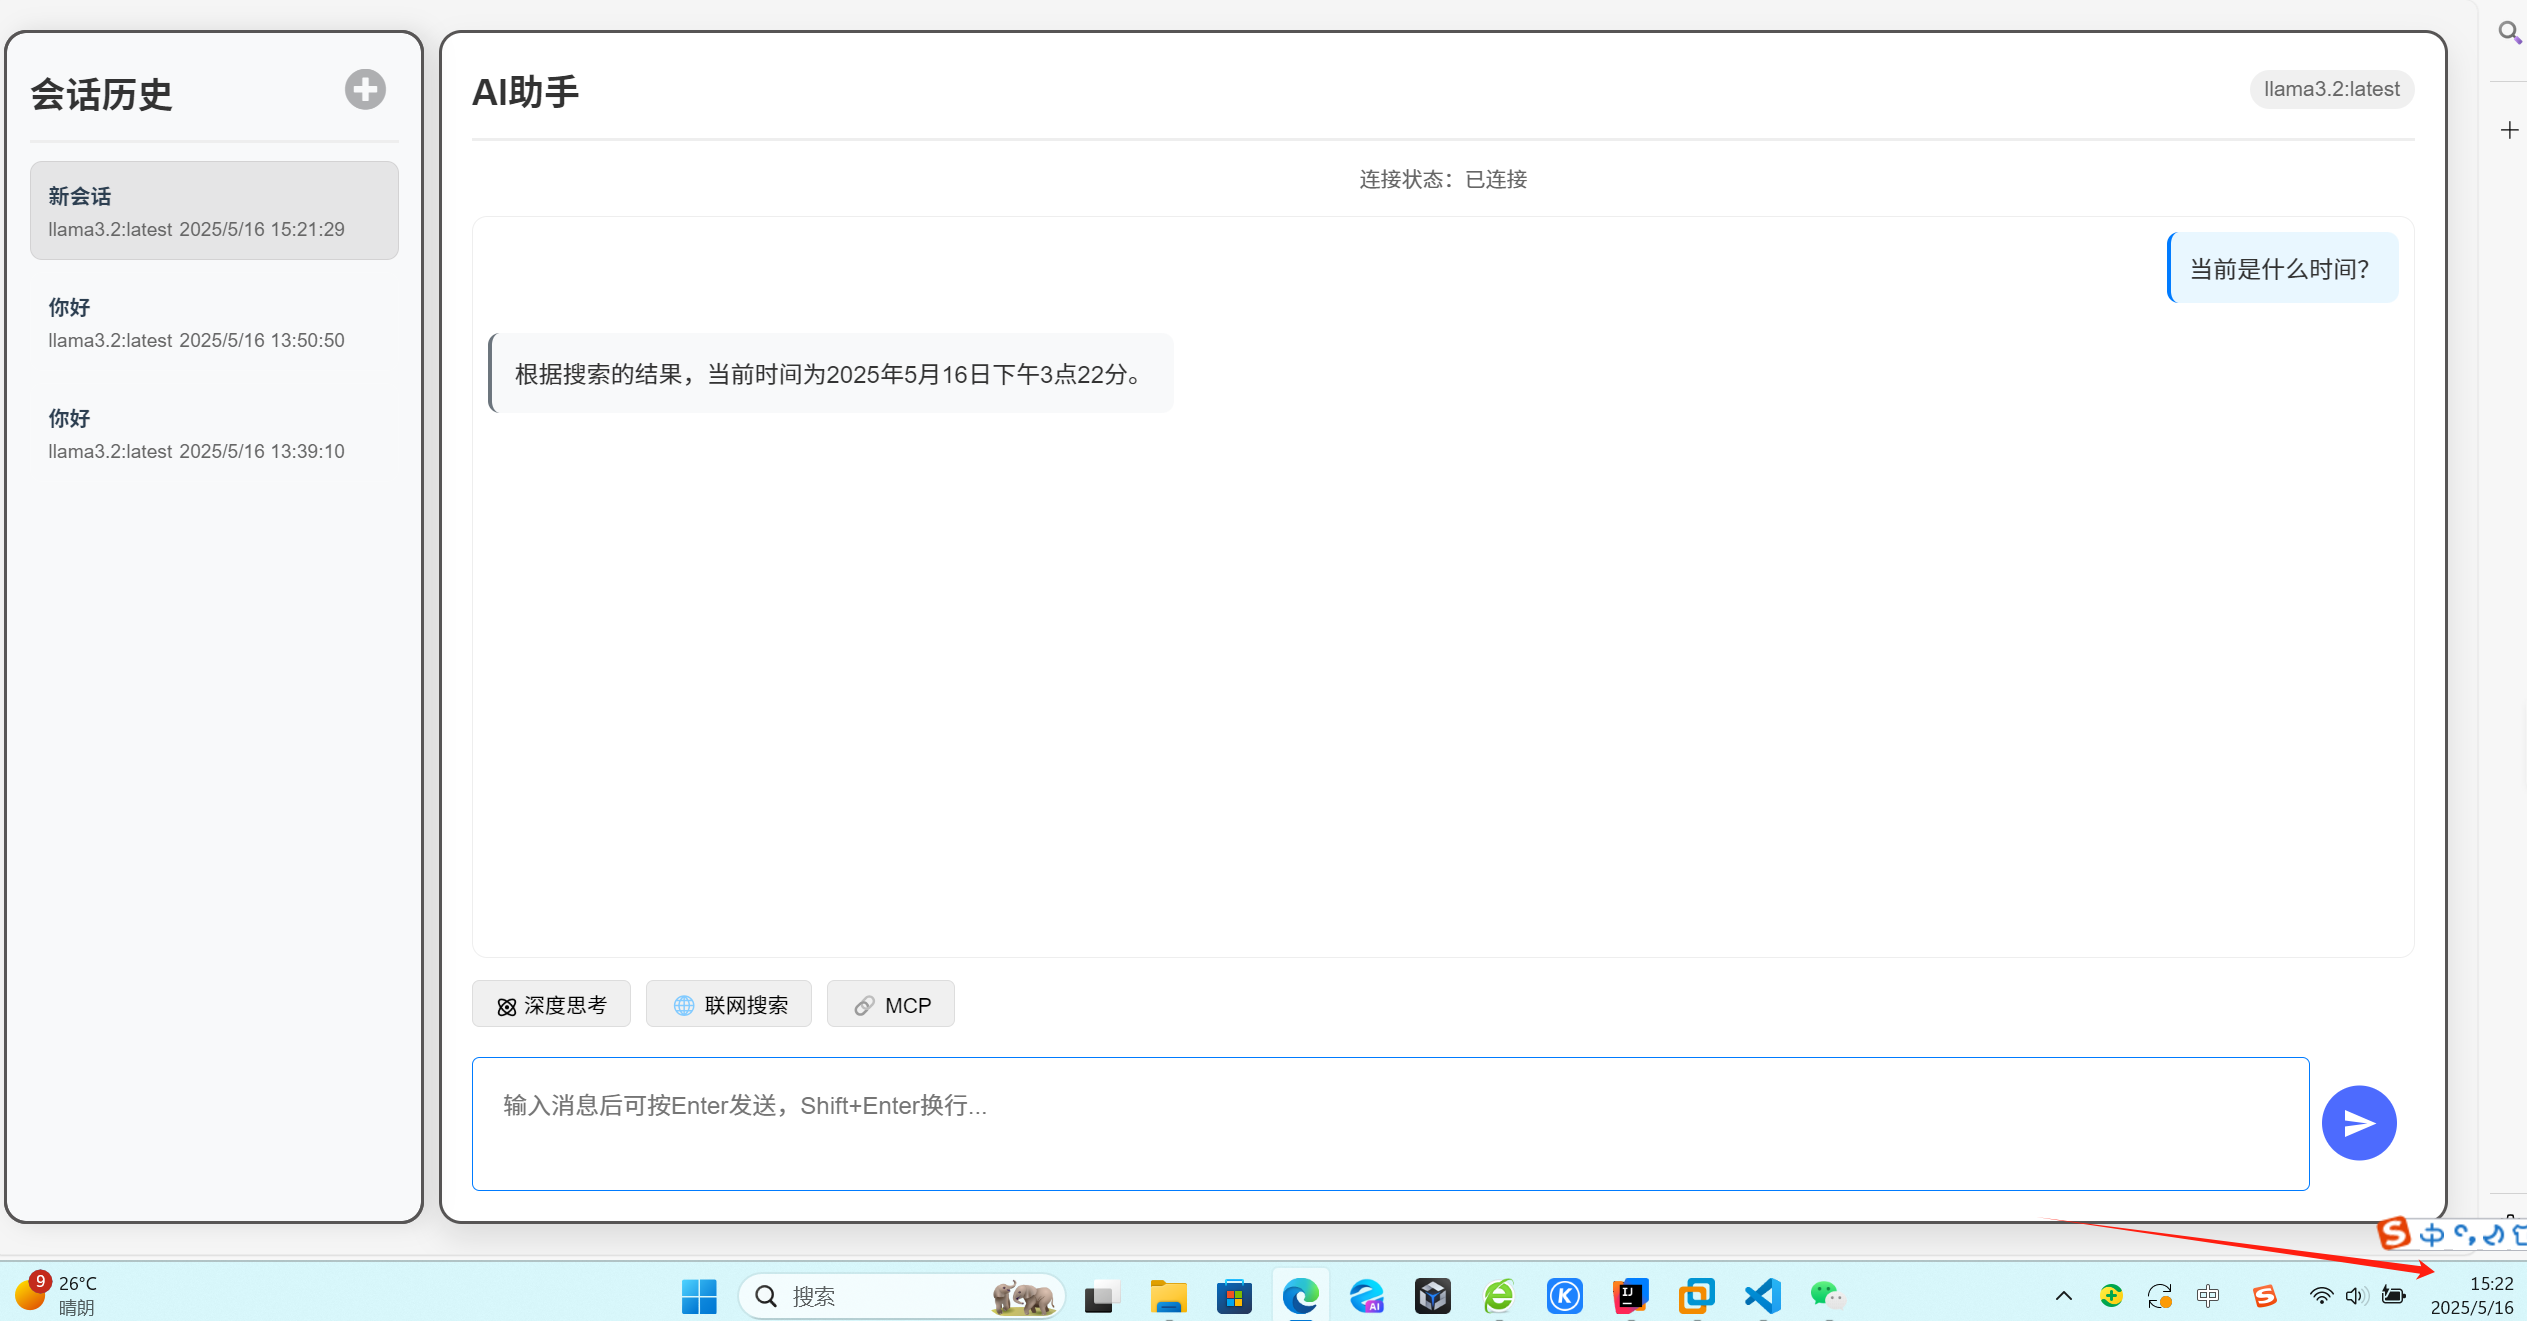The width and height of the screenshot is (2527, 1321).
Task: Open the 你好 conversation from 13:50:50
Action: tap(214, 322)
